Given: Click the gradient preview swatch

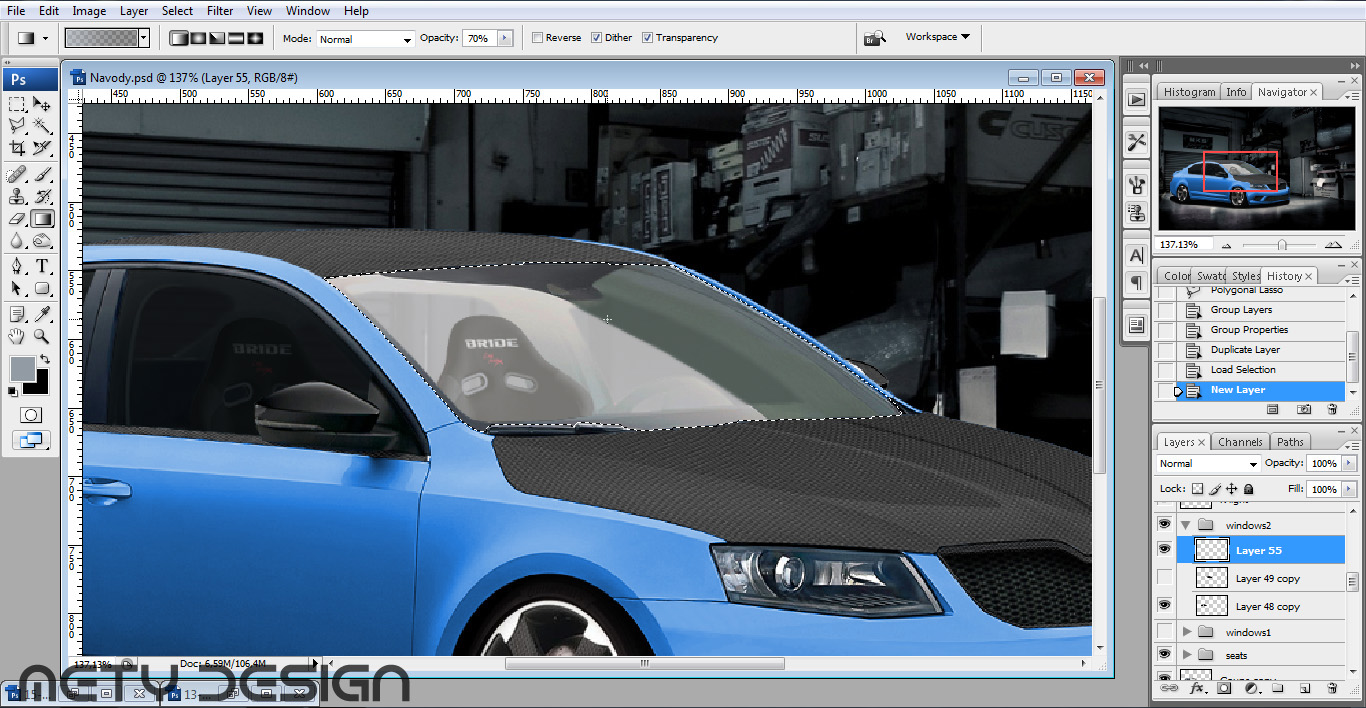Looking at the screenshot, I should [x=101, y=38].
